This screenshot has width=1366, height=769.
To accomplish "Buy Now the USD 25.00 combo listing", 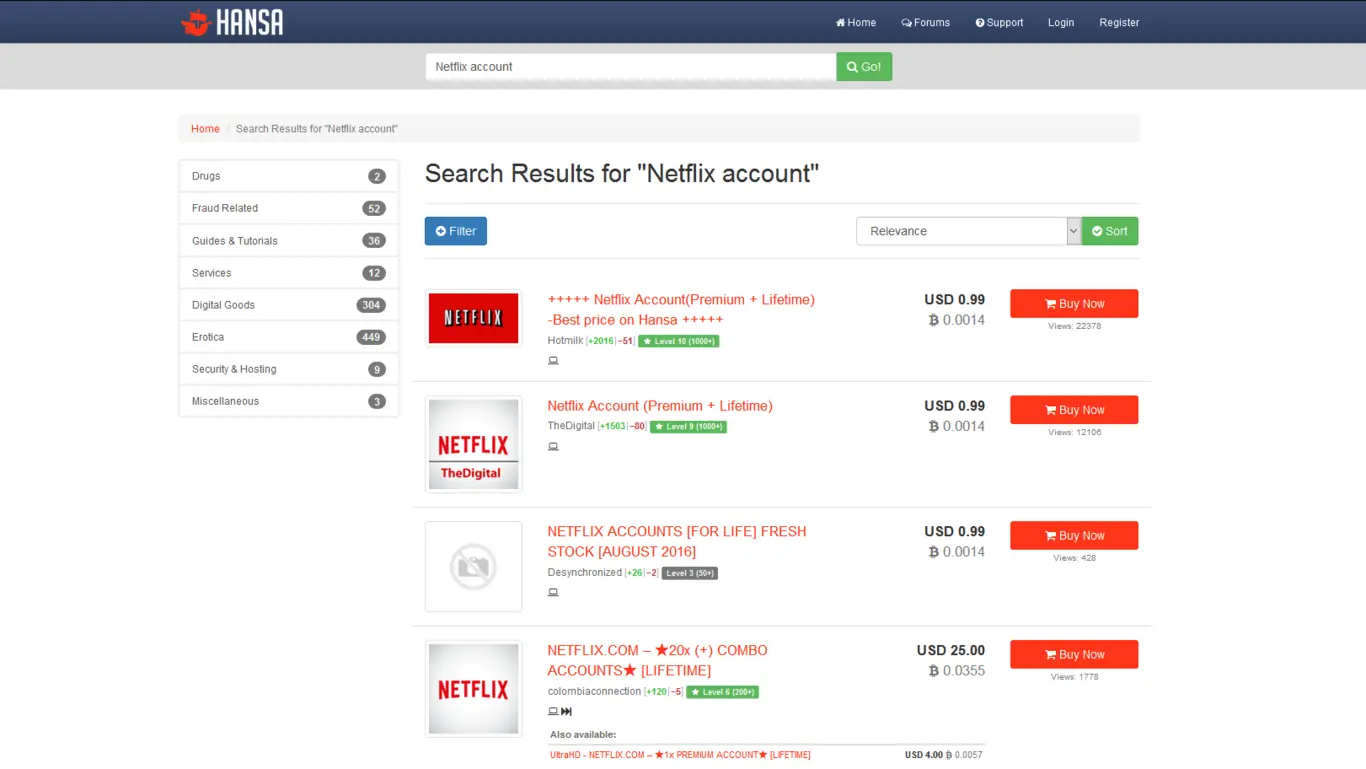I will click(1074, 655).
